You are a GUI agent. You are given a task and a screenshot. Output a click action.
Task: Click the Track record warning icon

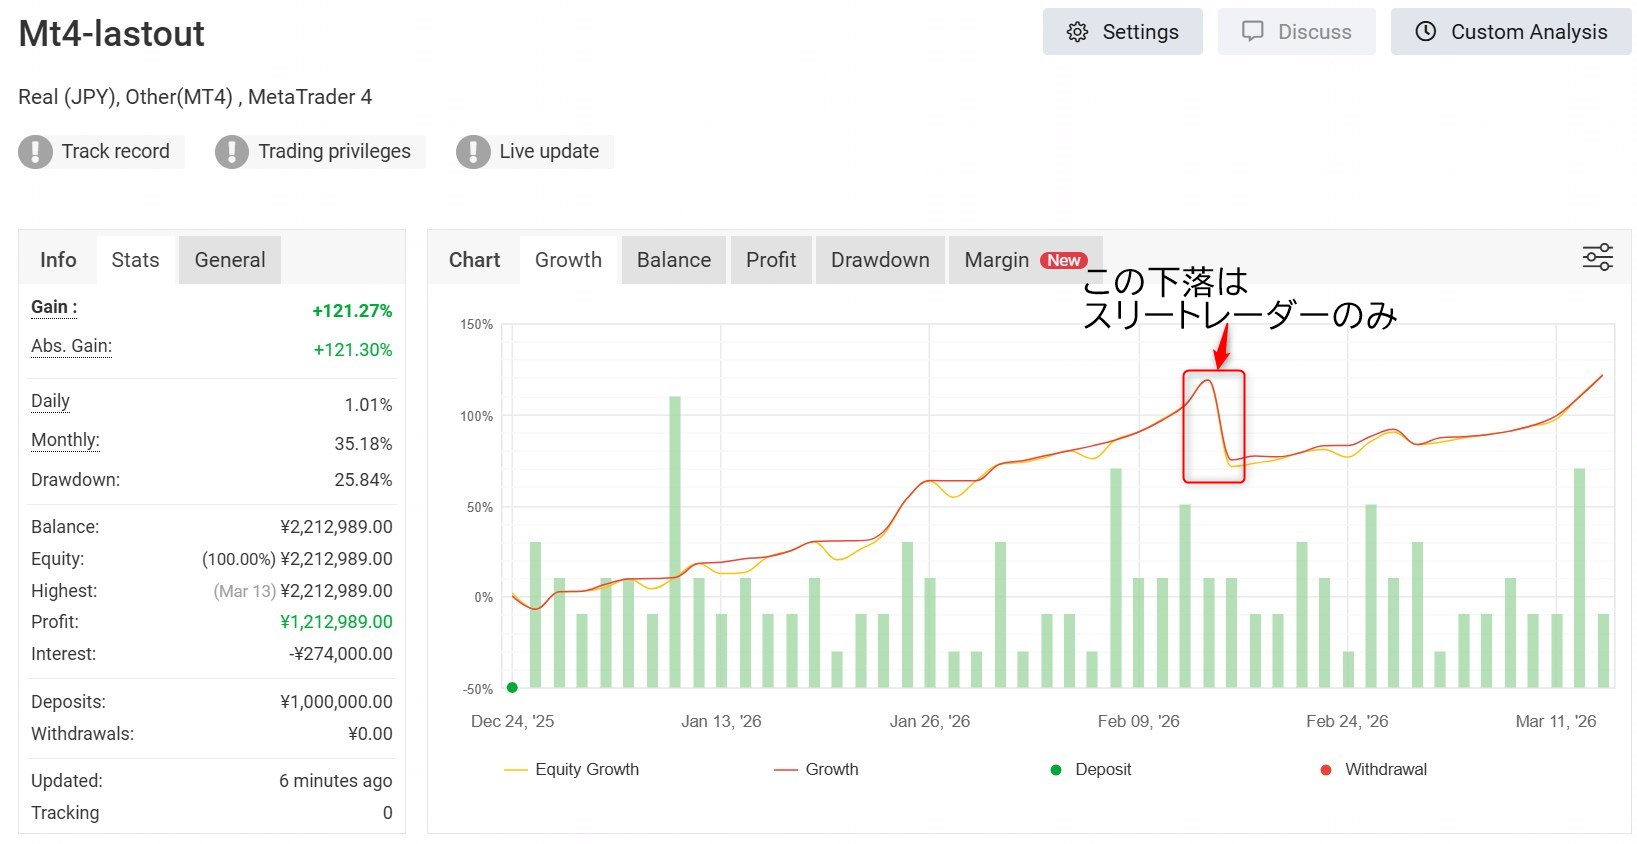pos(36,152)
